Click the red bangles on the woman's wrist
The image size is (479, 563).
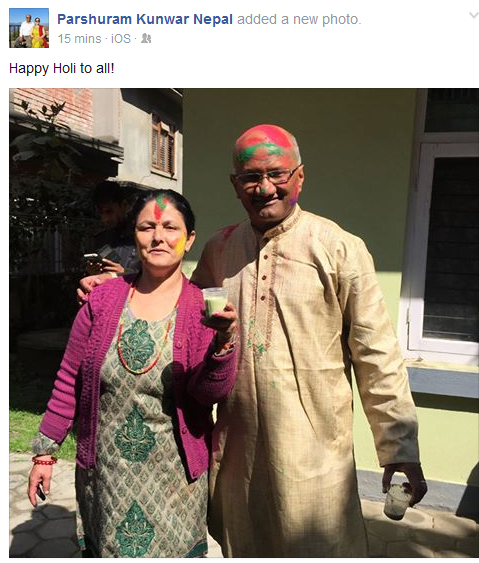pyautogui.click(x=44, y=460)
